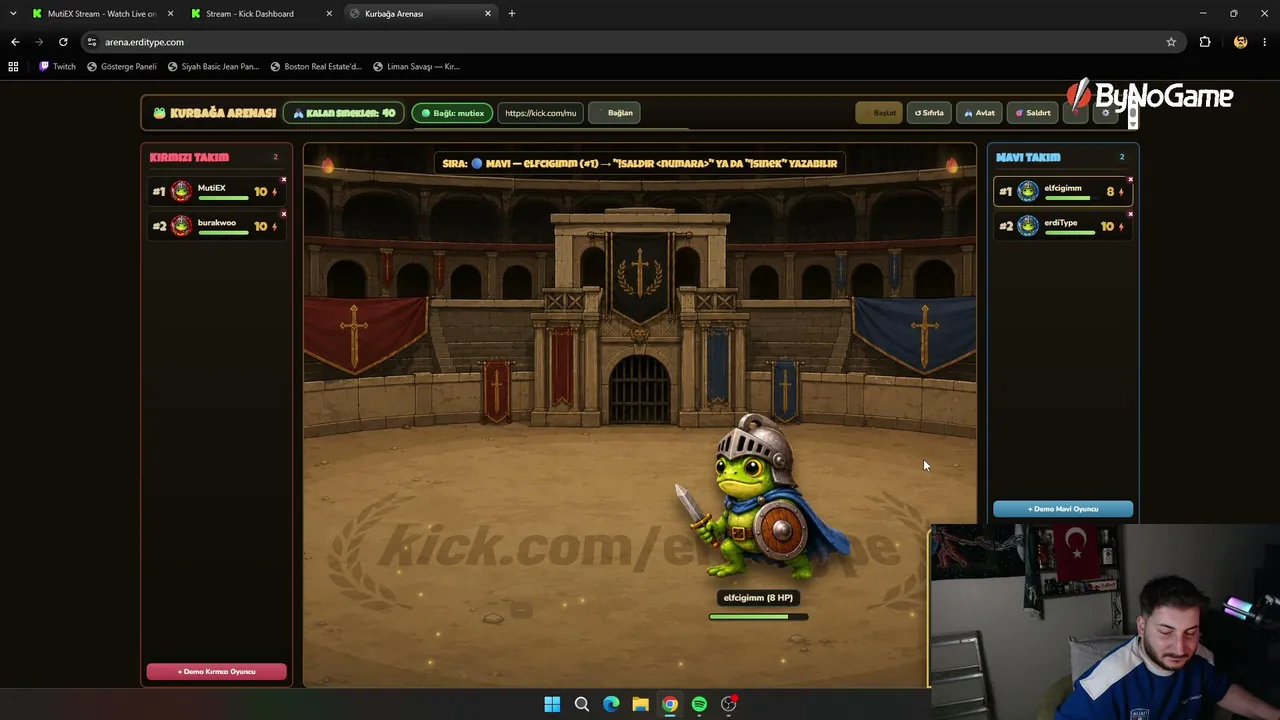
Task: Select the burakwoo player name
Action: pyautogui.click(x=216, y=222)
